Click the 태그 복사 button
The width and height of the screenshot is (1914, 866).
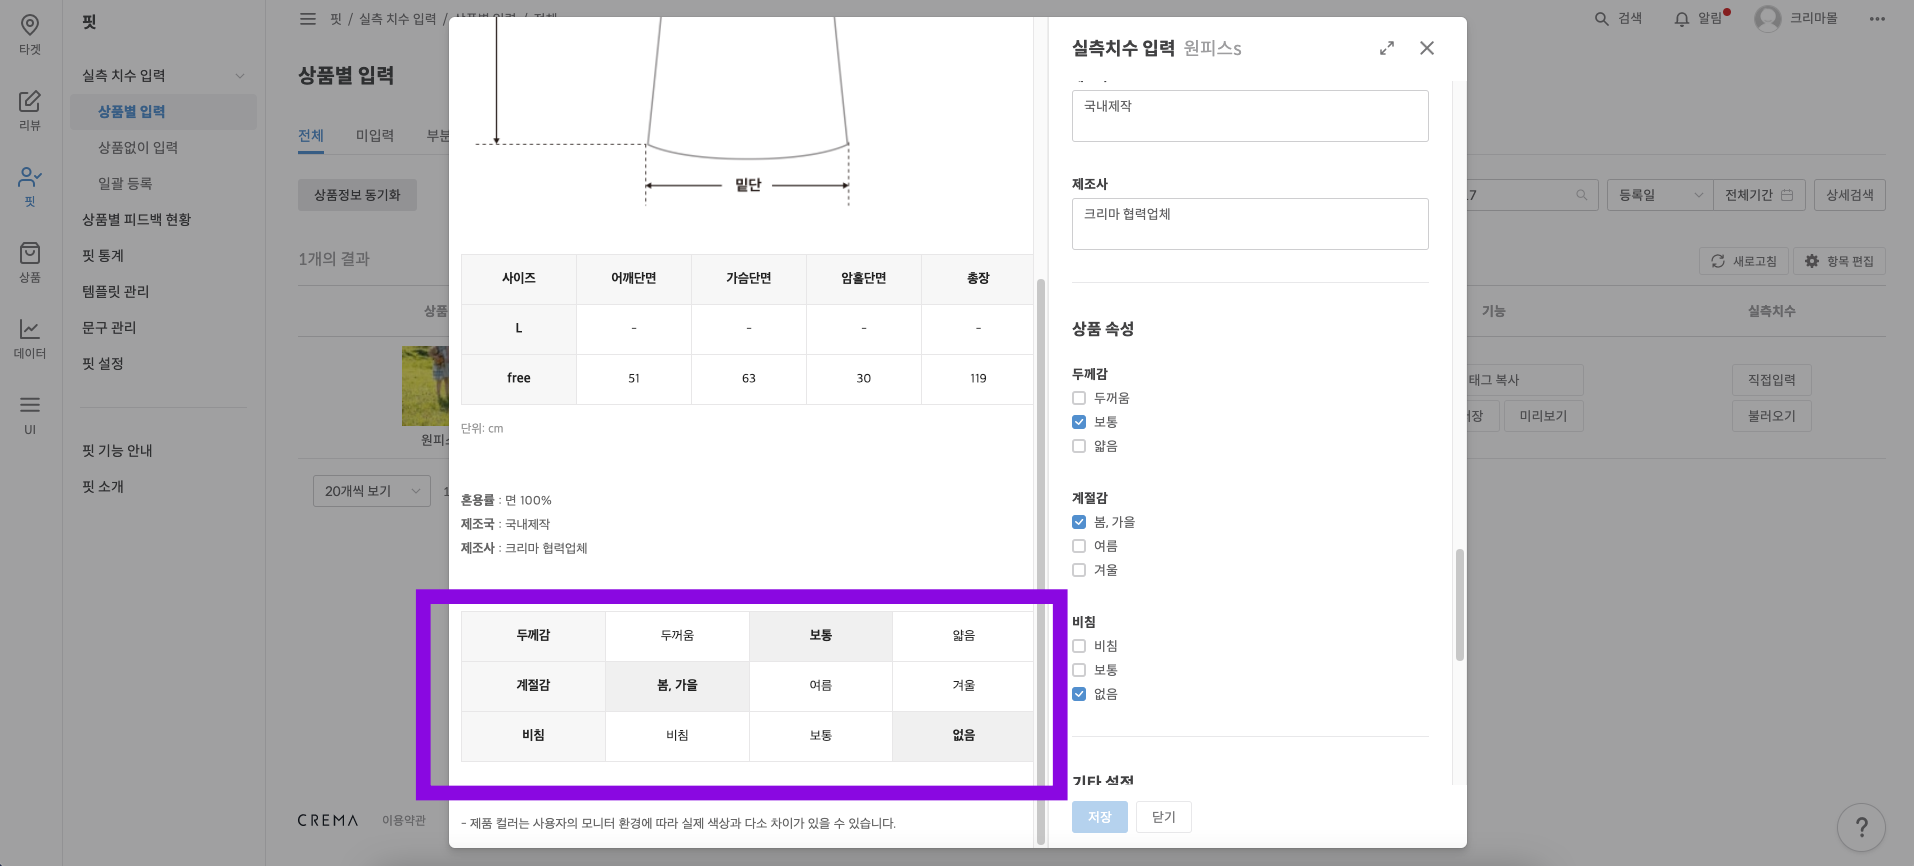tap(1525, 380)
